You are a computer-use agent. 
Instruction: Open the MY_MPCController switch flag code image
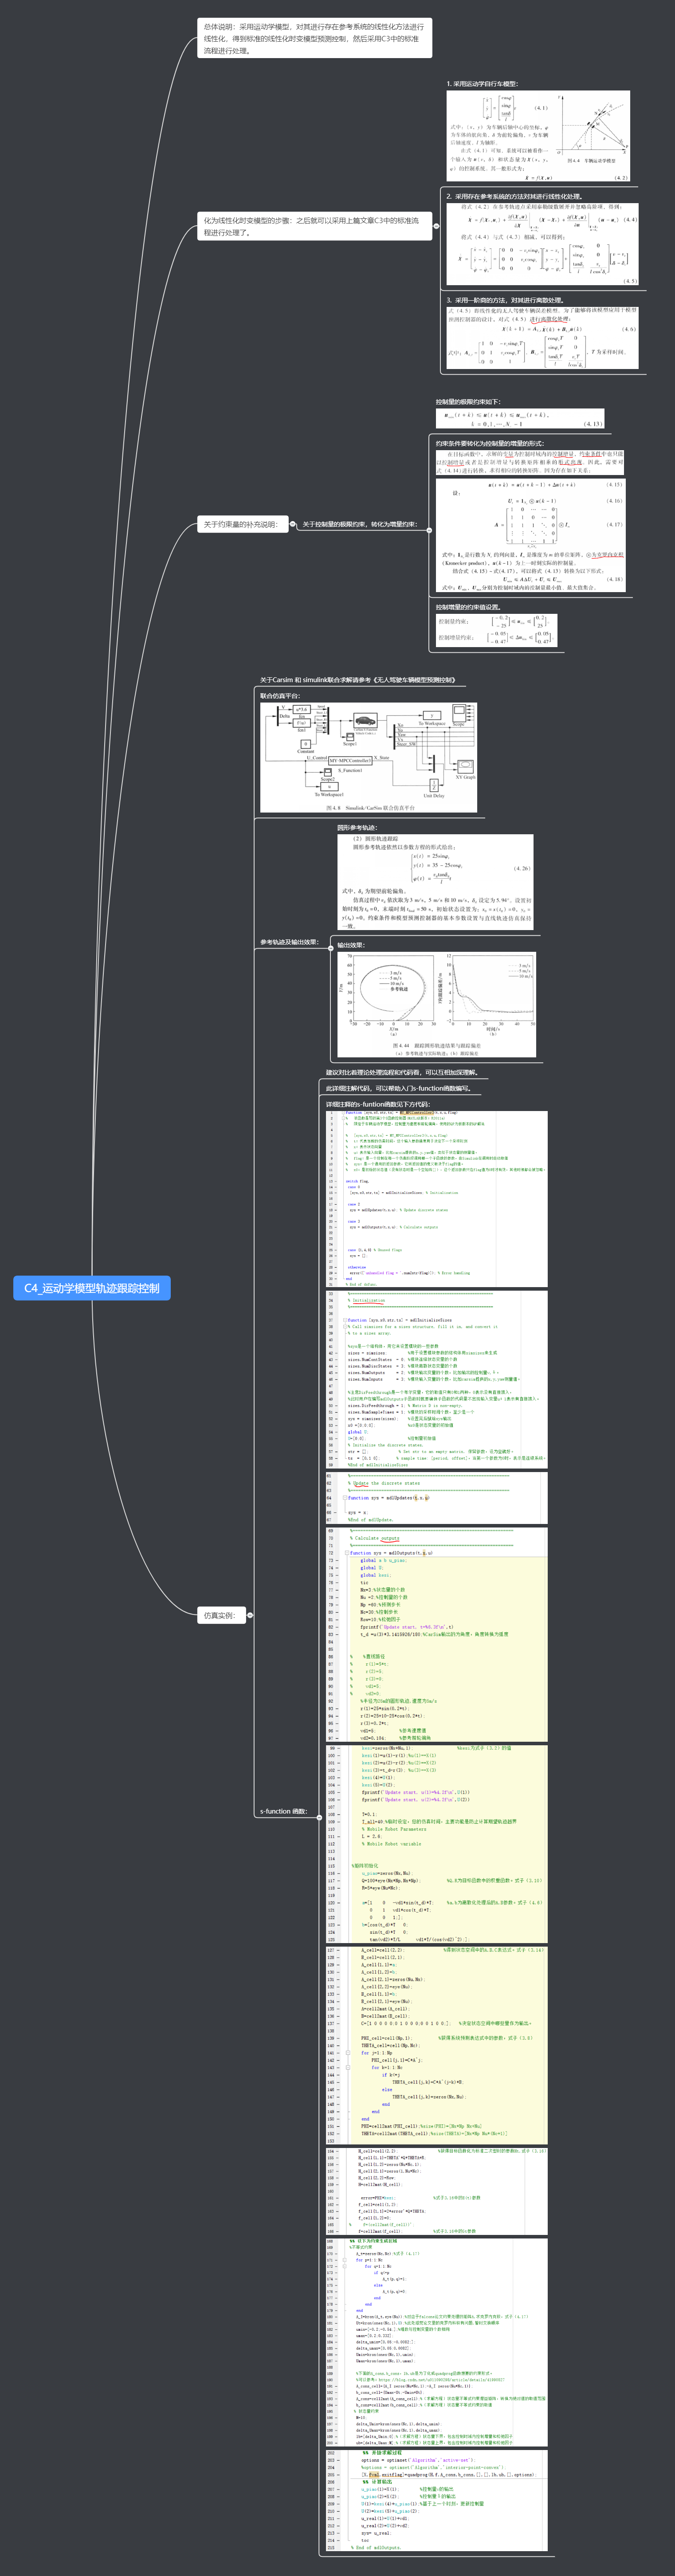tap(437, 1199)
